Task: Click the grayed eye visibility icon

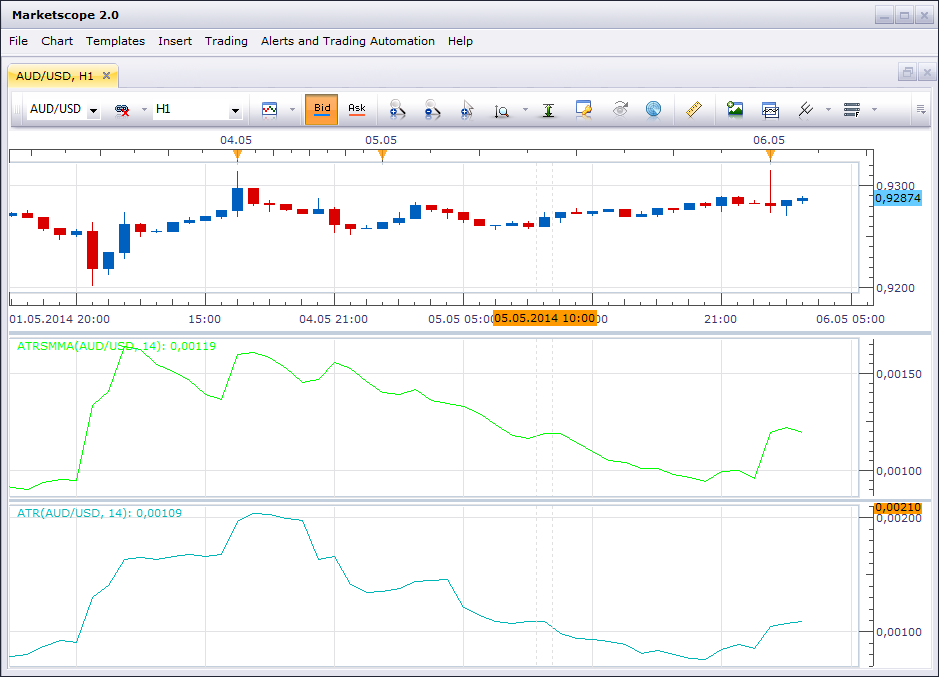Action: point(620,110)
